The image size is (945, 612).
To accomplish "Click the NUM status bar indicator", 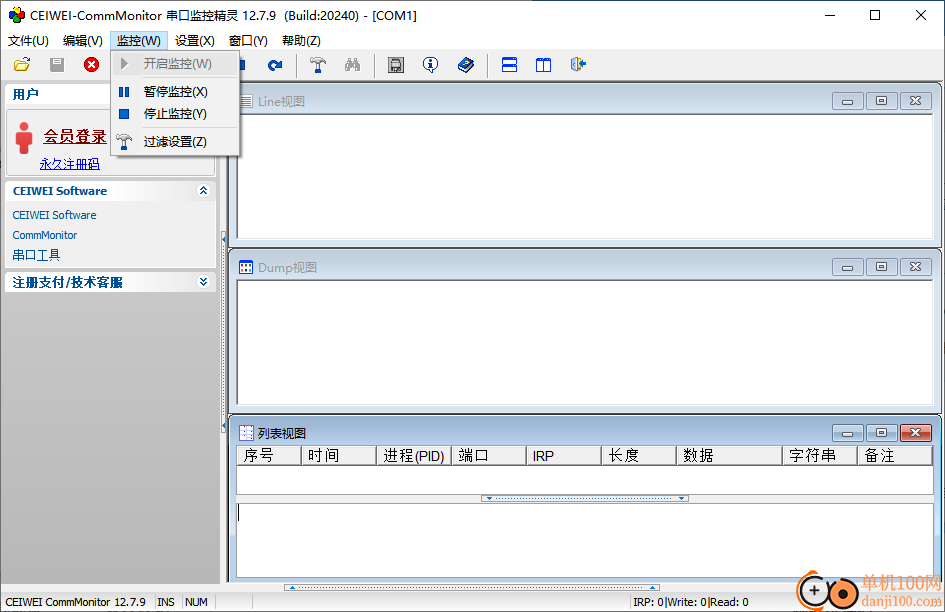I will [x=196, y=602].
